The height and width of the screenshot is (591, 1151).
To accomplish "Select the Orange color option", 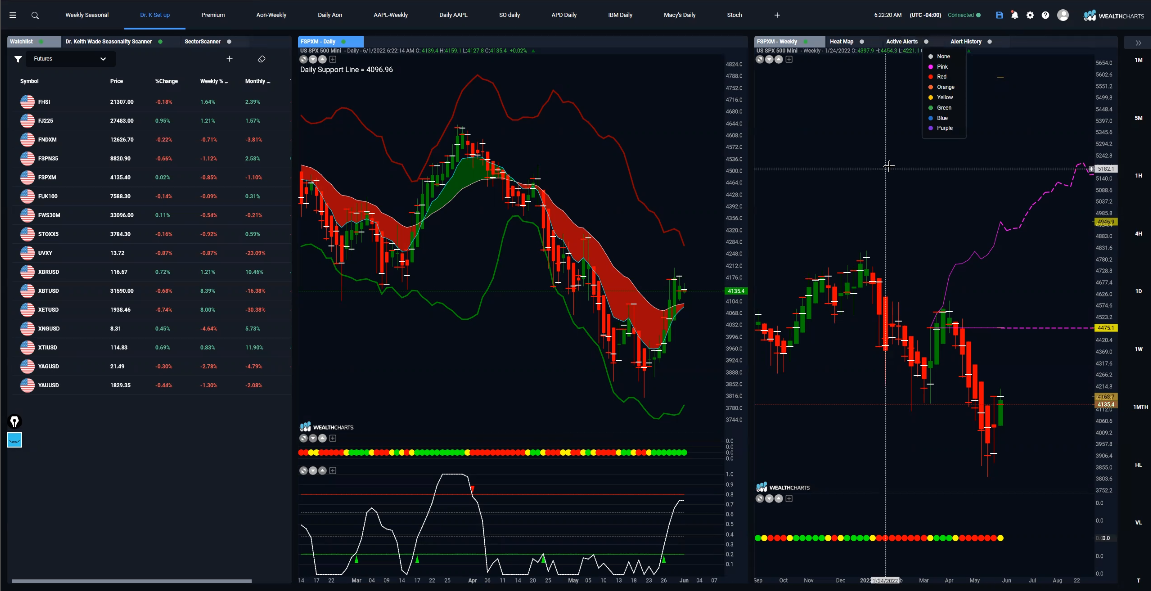I will click(x=944, y=87).
